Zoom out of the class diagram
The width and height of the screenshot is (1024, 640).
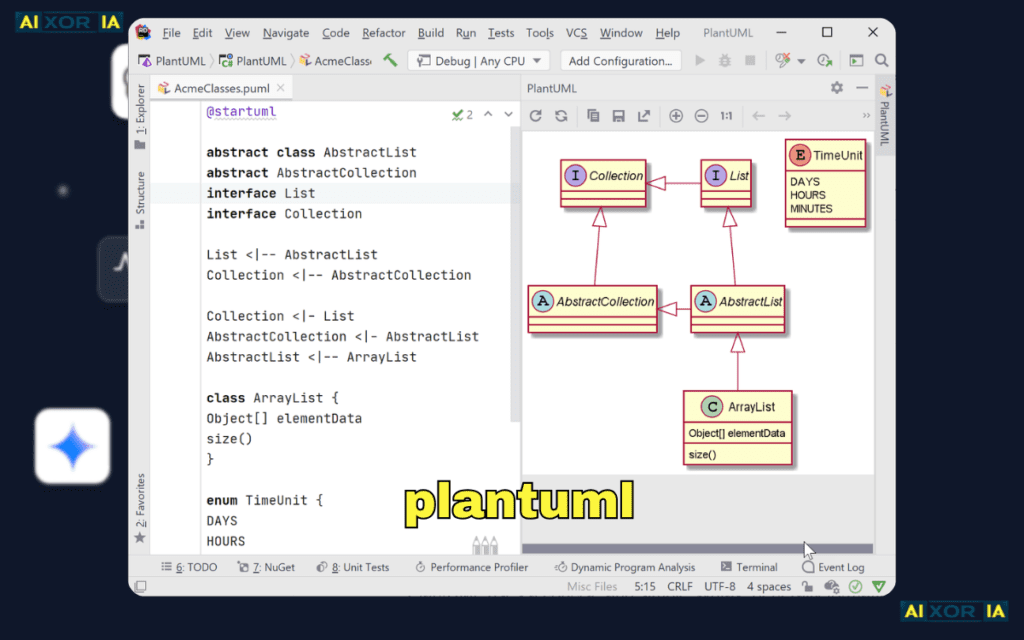point(702,115)
